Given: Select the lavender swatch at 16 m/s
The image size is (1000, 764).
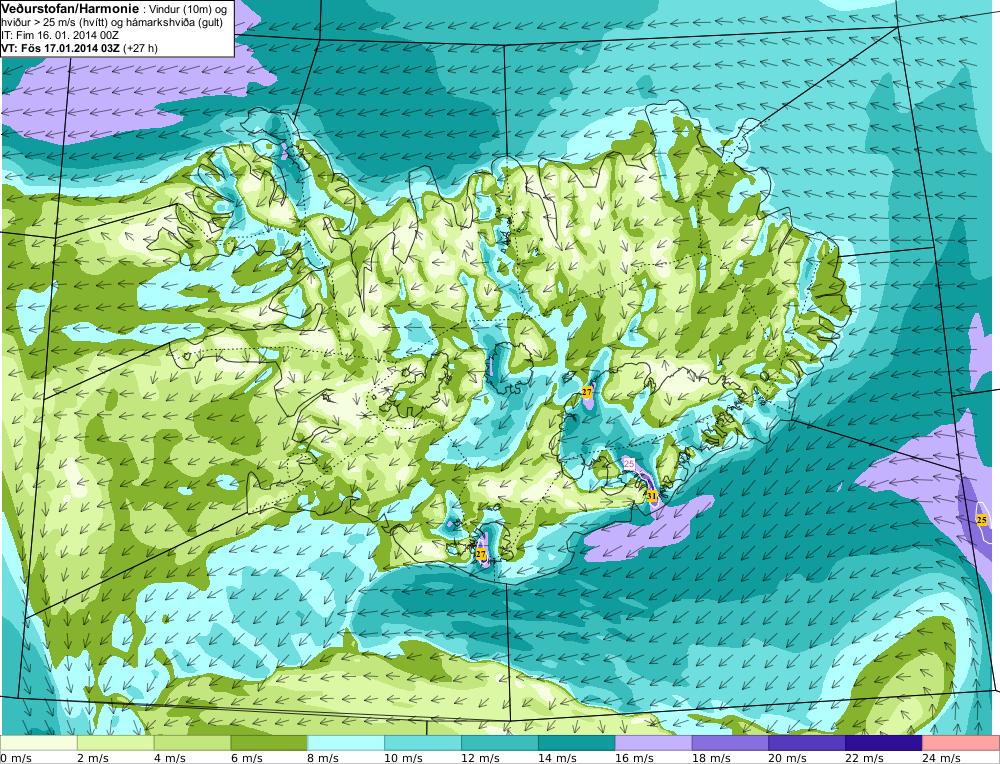Looking at the screenshot, I should click(653, 743).
